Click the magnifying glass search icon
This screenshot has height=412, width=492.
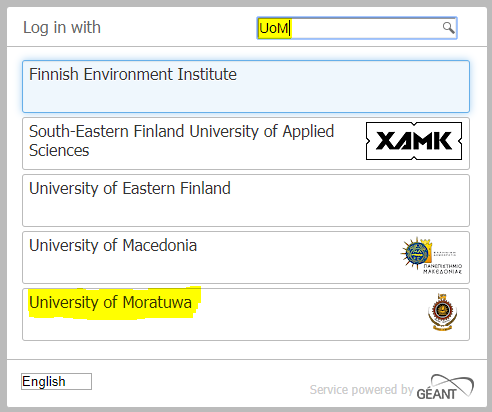click(x=449, y=28)
